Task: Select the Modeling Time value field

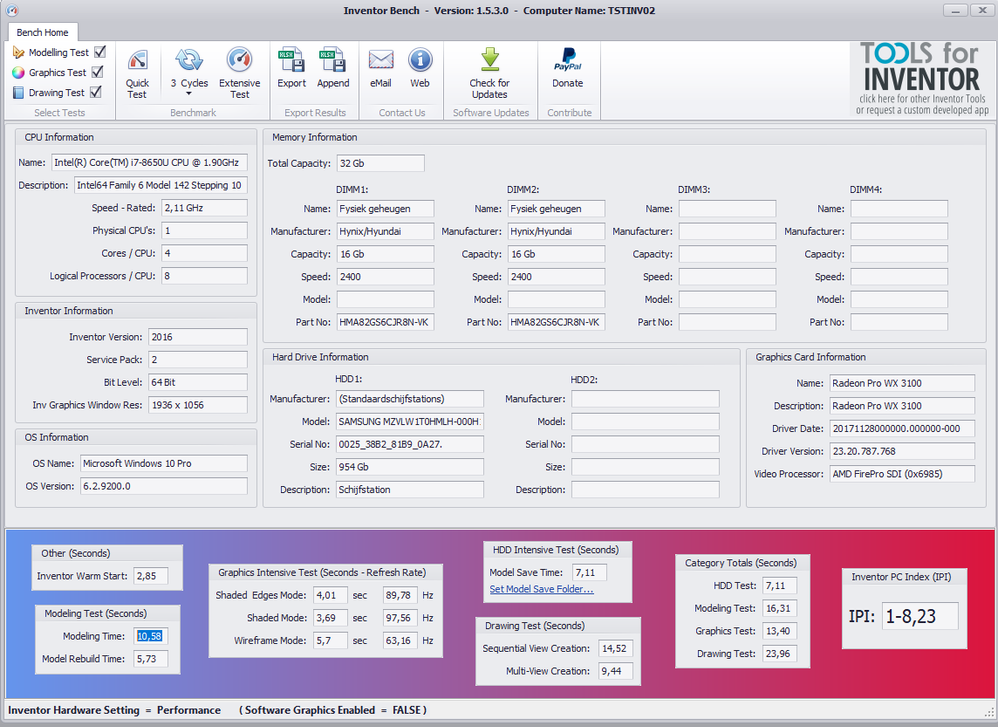Action: 150,636
